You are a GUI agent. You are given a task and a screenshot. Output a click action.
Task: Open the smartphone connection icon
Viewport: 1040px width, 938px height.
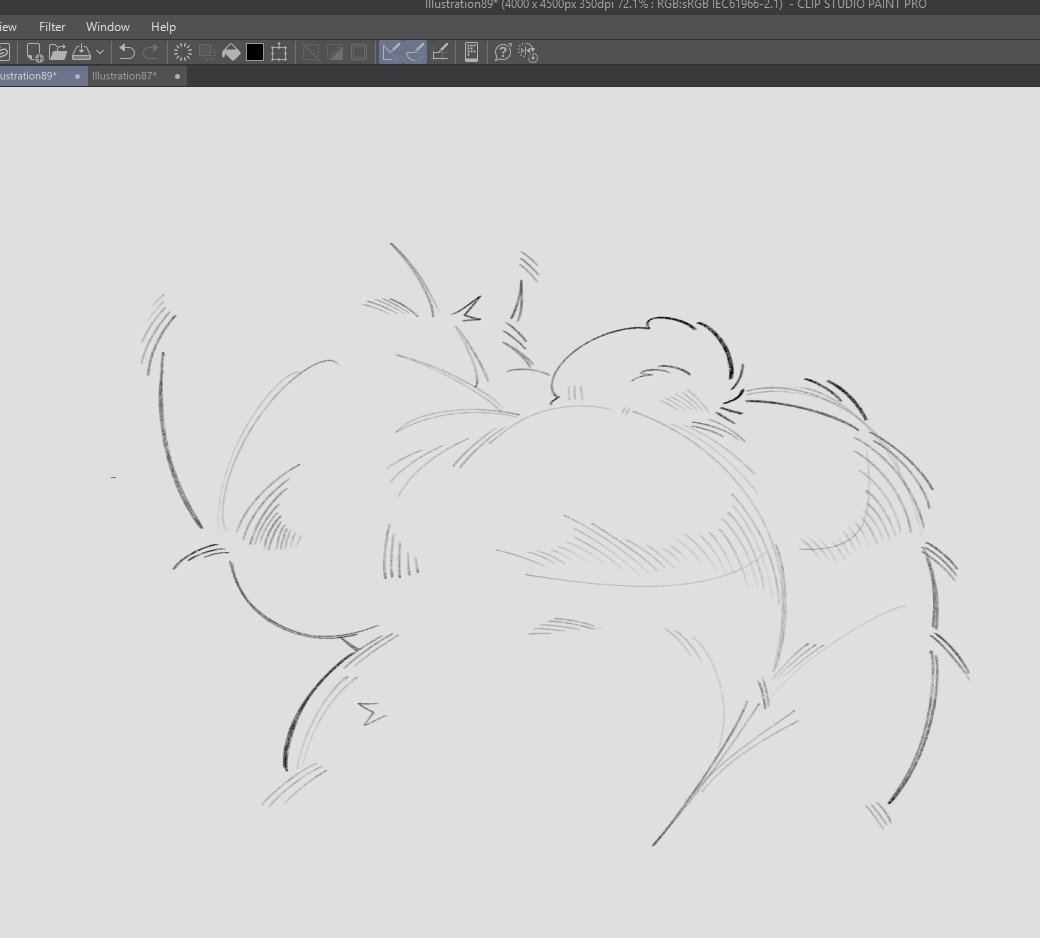pyautogui.click(x=472, y=52)
